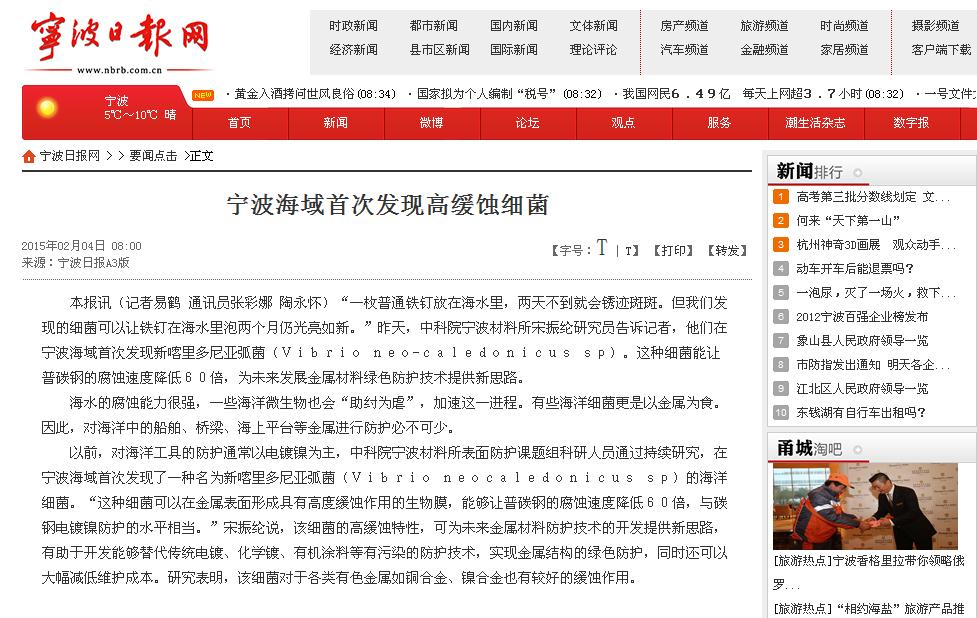Open the 房产频道 channel
This screenshot has width=977, height=618.
684,26
